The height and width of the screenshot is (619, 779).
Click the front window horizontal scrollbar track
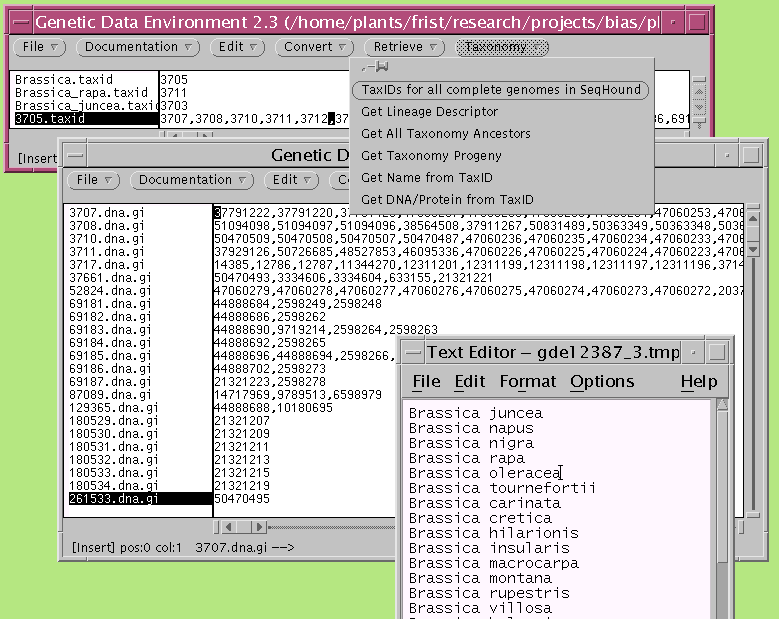[330, 527]
